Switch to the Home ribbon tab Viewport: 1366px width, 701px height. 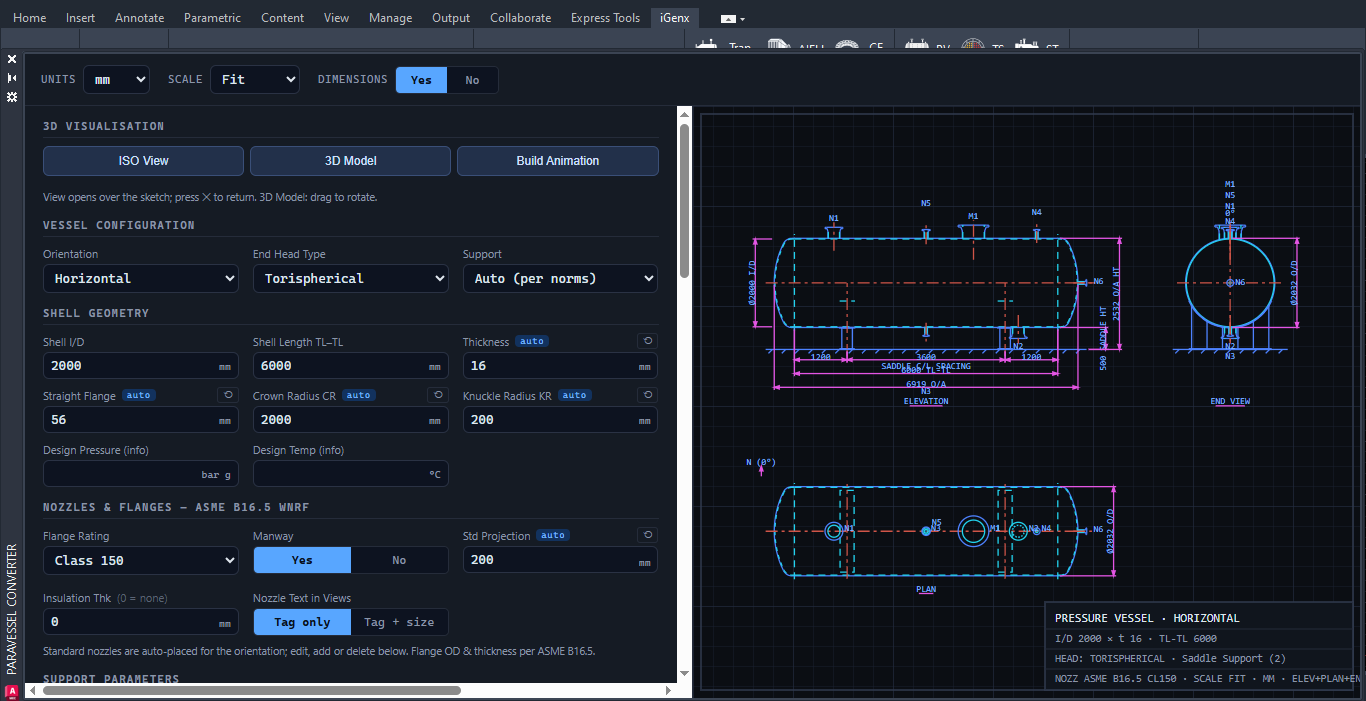click(29, 18)
